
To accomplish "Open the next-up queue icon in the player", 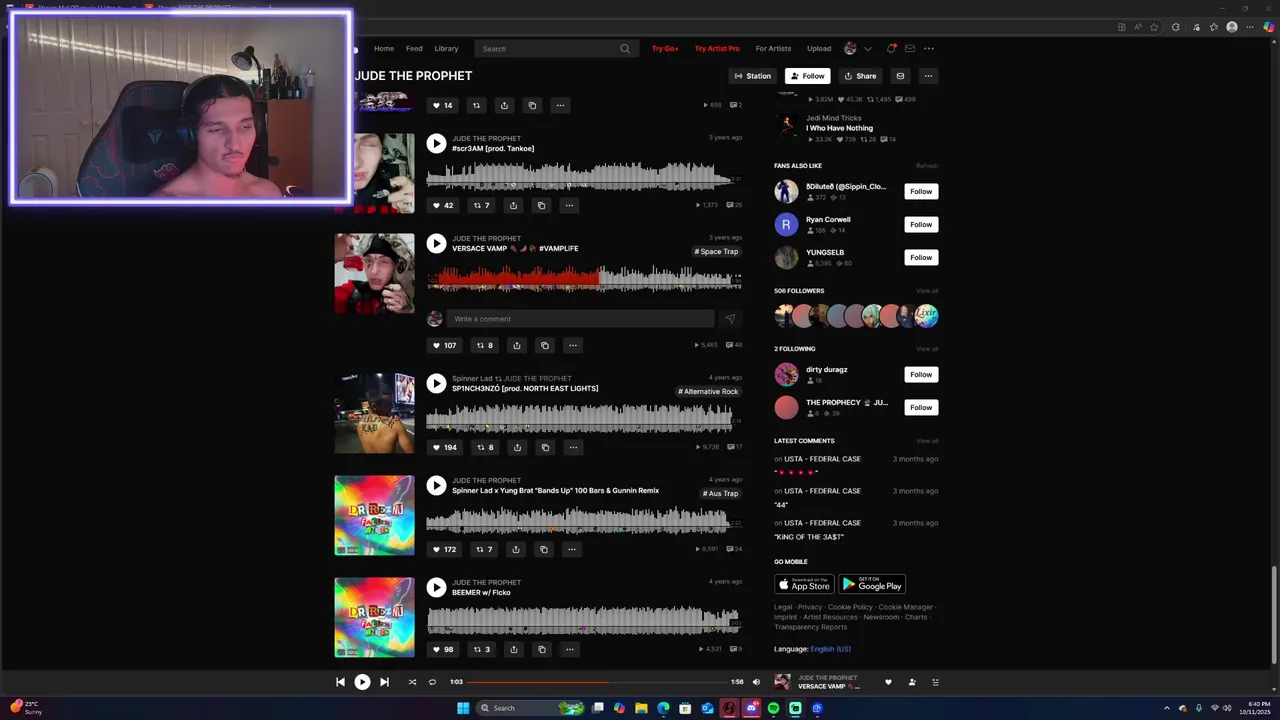I will [936, 682].
